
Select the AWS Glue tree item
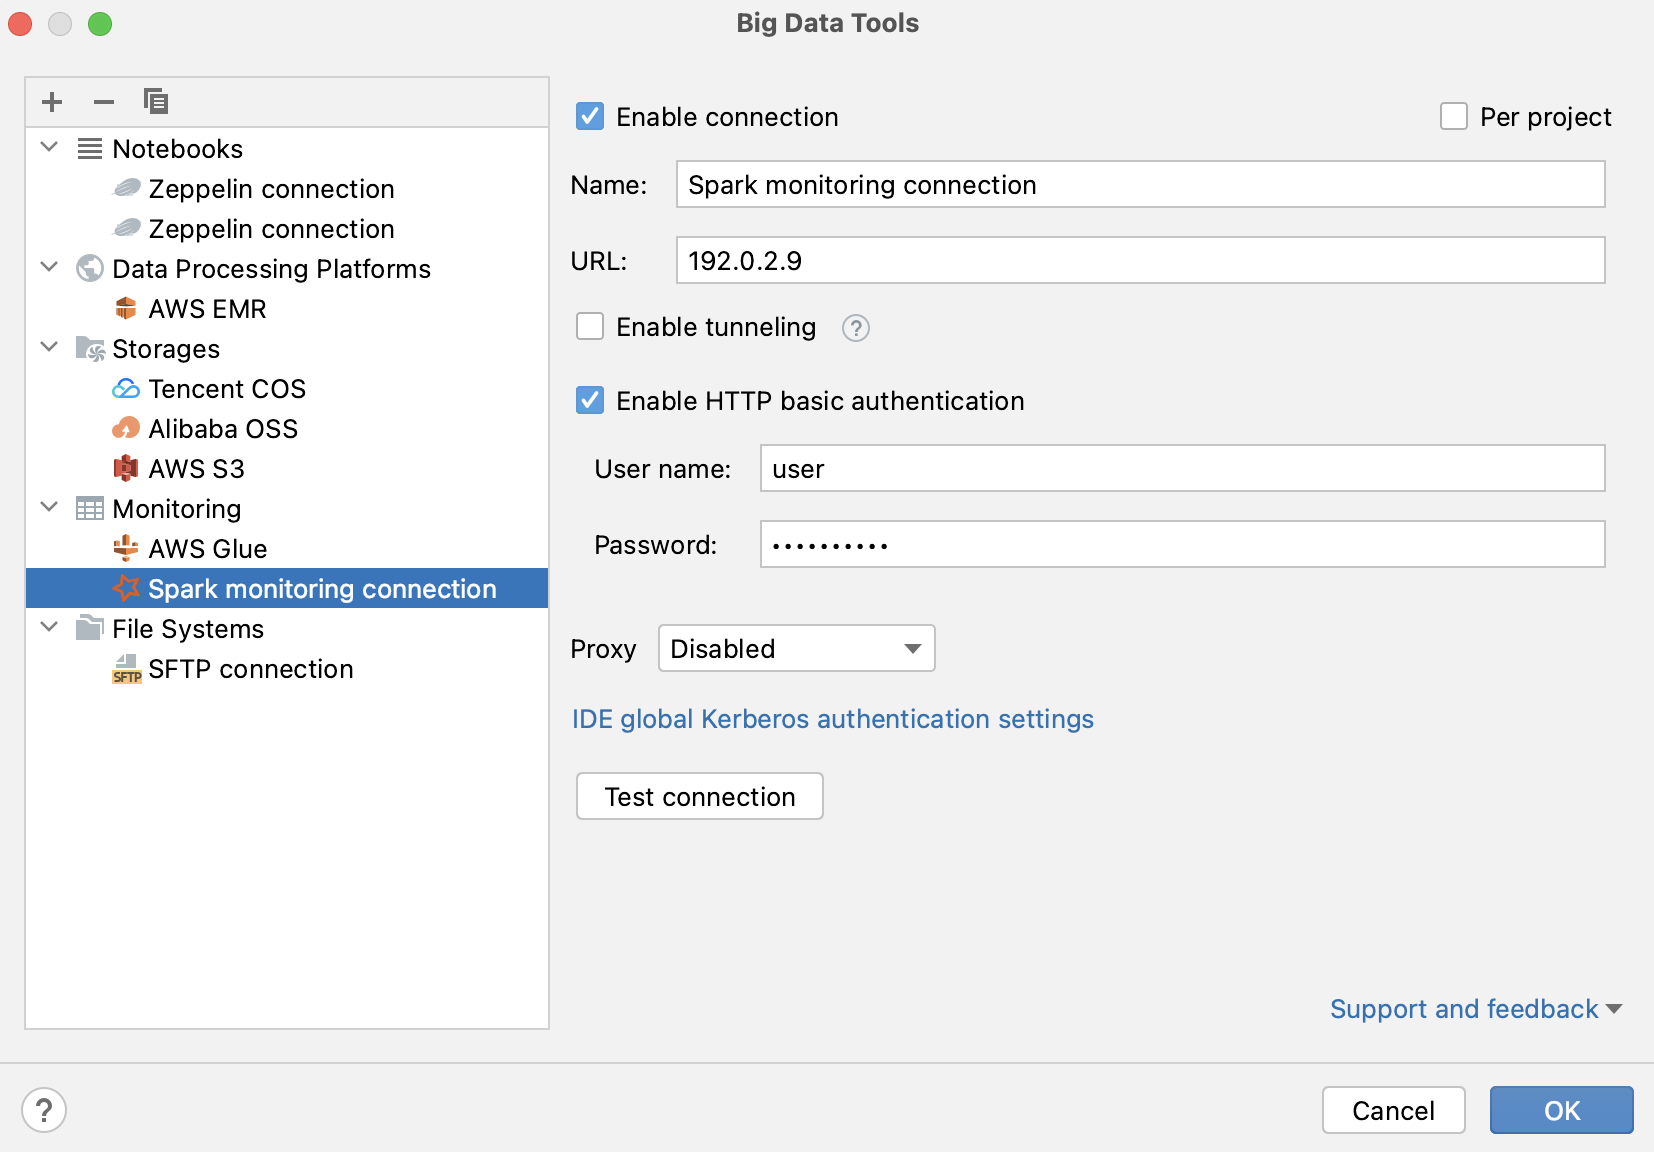[287, 548]
